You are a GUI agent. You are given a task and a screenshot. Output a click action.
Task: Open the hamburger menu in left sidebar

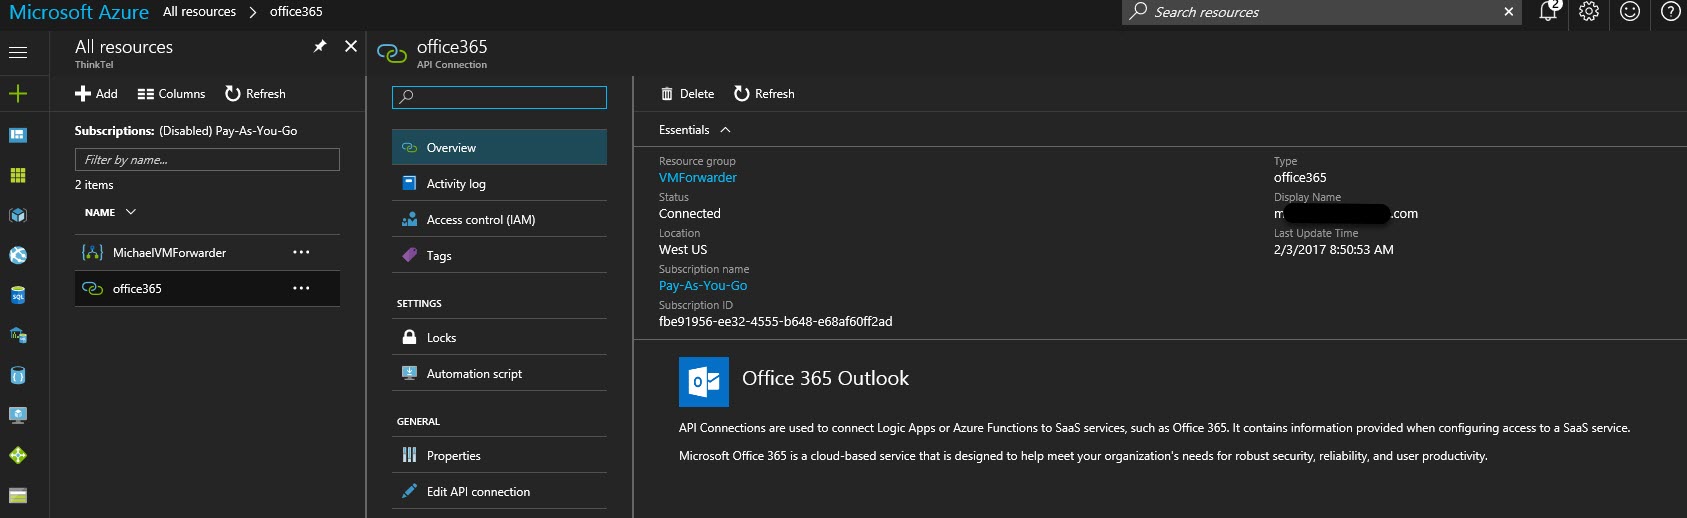(x=18, y=53)
